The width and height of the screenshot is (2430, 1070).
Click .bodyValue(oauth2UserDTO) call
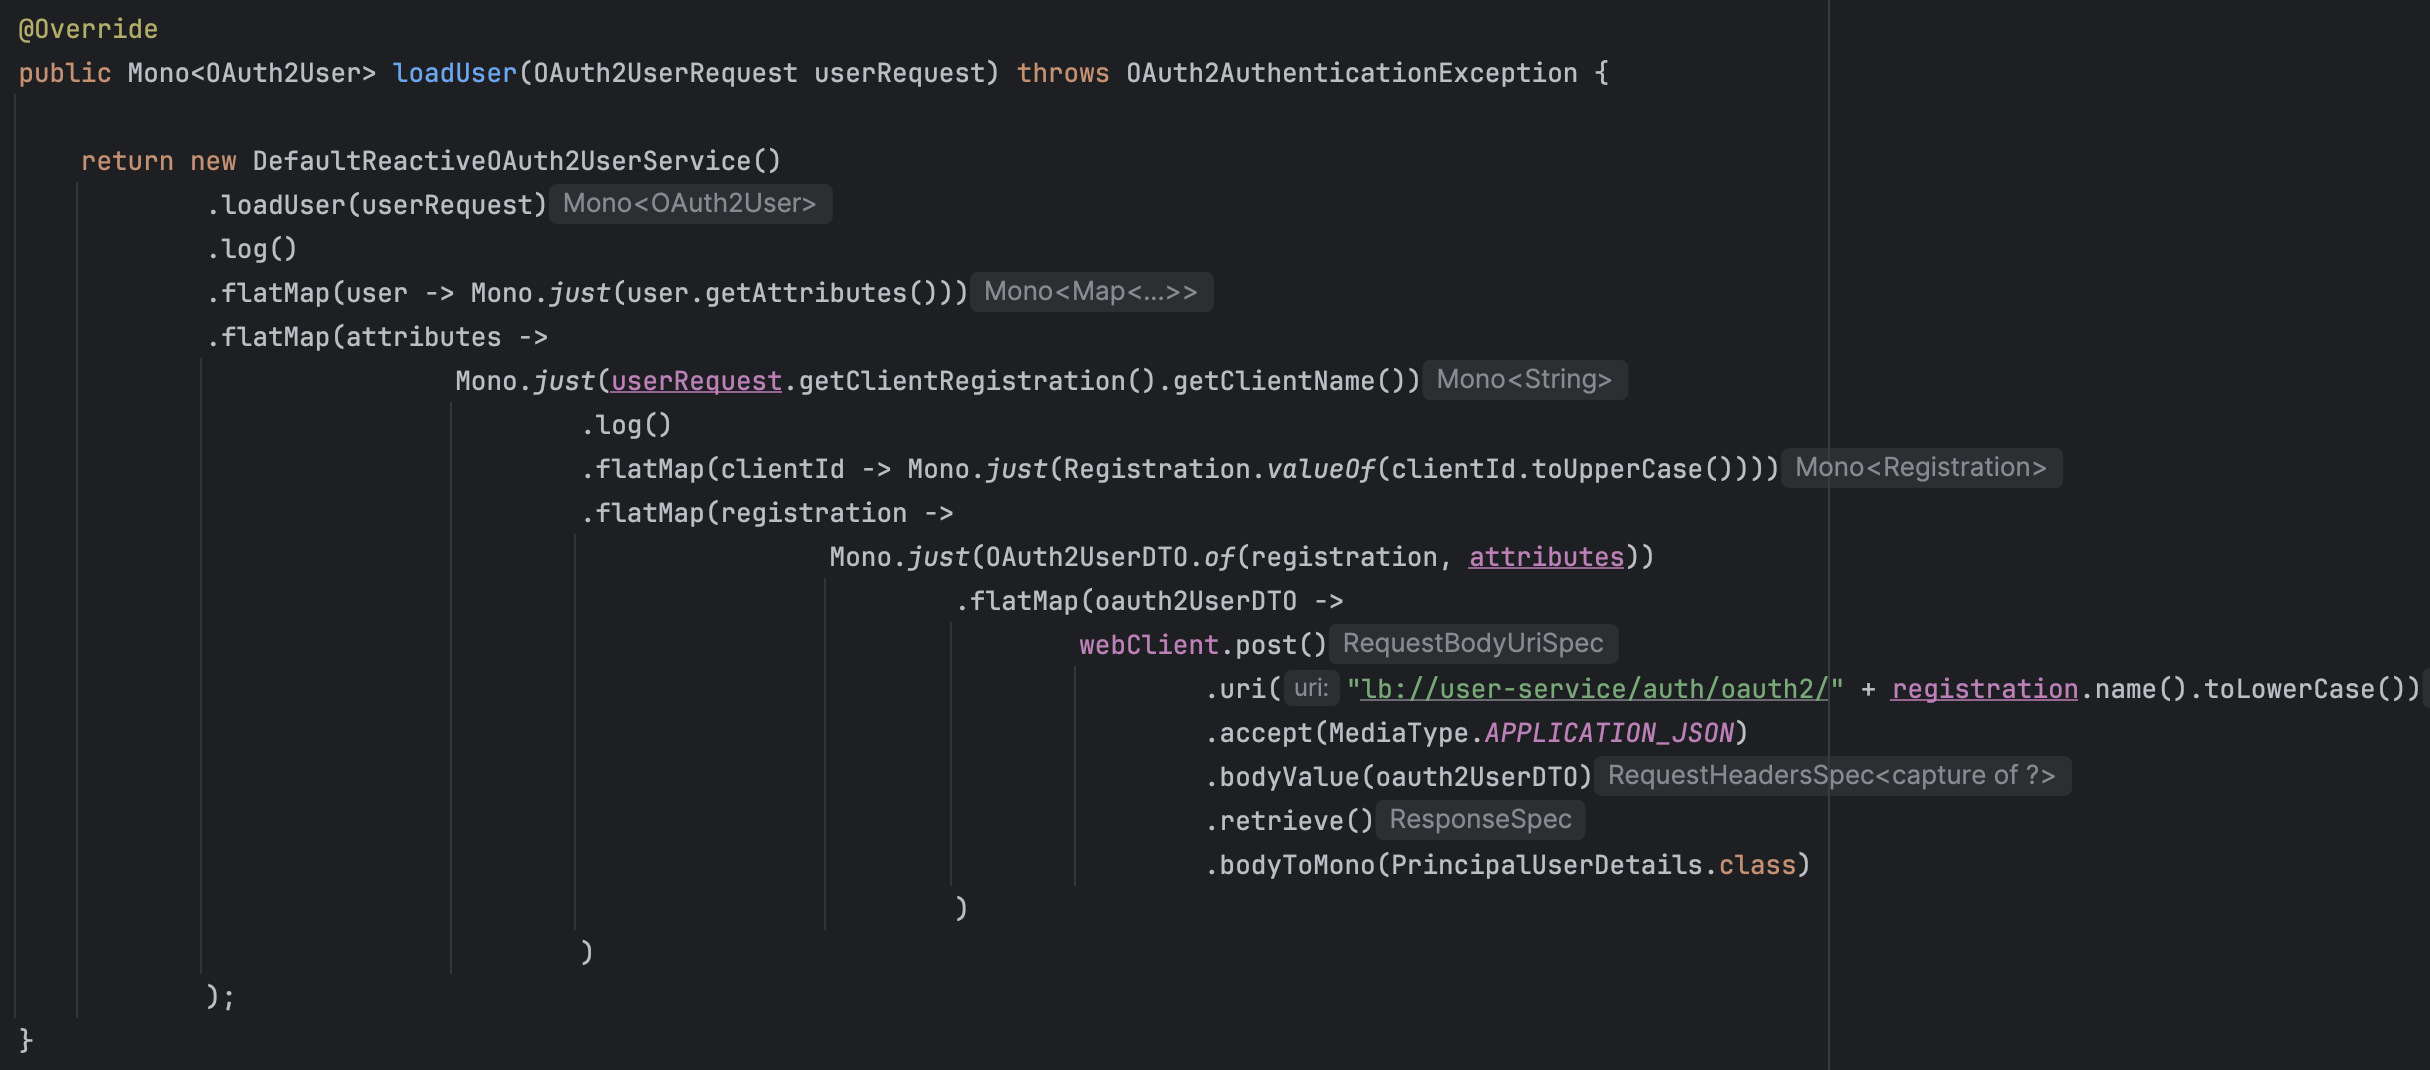pyautogui.click(x=1398, y=777)
